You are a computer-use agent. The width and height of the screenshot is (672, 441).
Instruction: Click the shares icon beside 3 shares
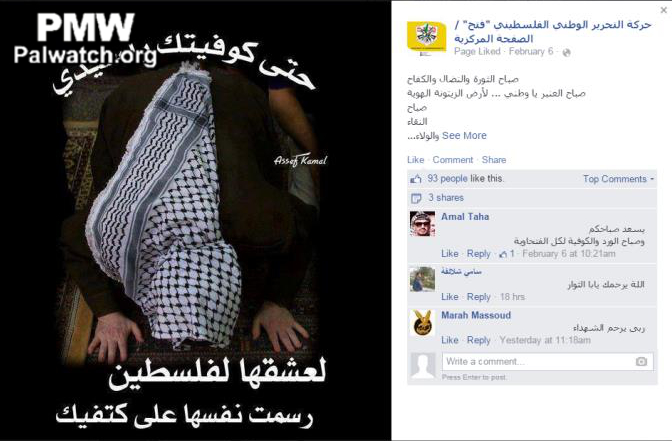(416, 198)
